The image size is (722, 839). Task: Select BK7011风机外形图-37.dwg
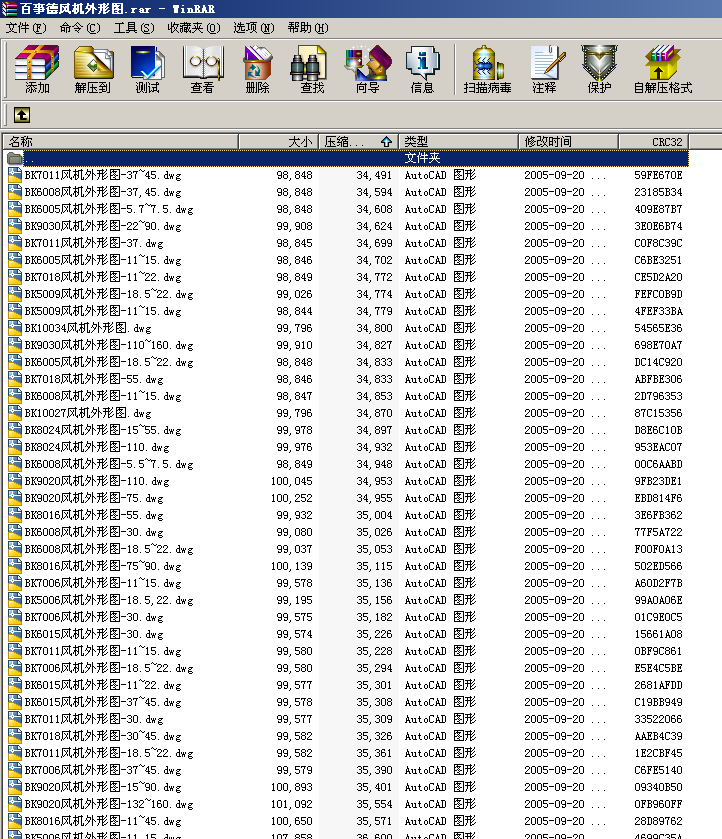[x=94, y=243]
